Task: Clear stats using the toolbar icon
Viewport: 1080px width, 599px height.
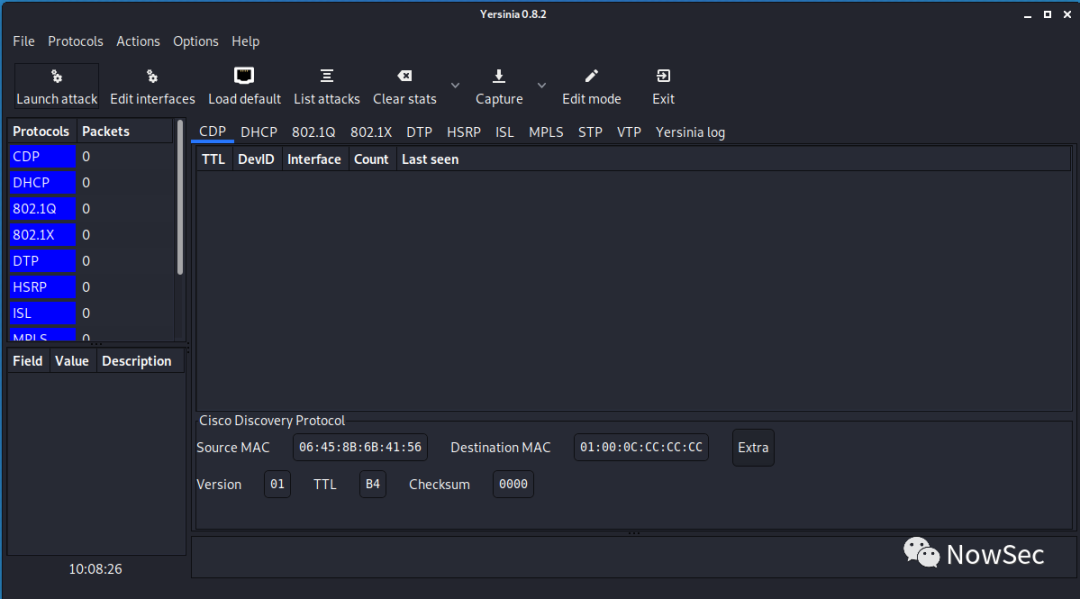Action: [405, 76]
